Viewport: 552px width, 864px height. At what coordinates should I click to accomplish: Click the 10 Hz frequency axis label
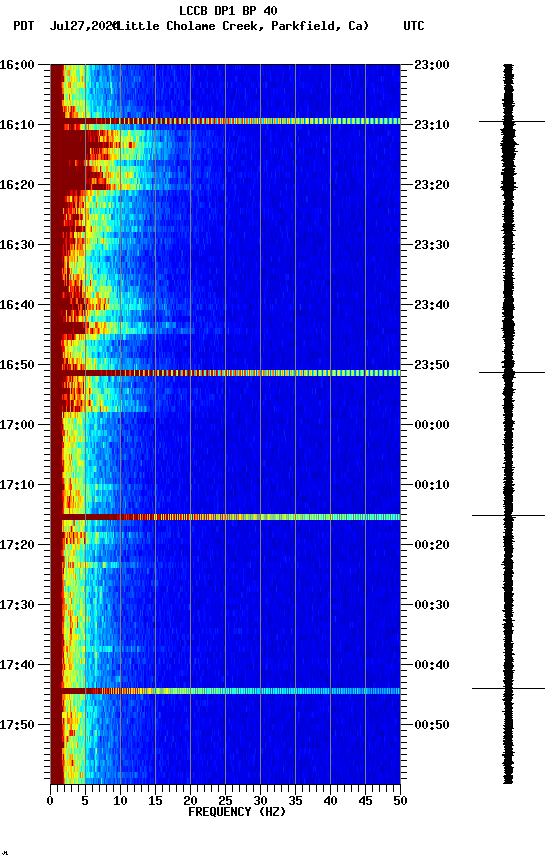(120, 801)
